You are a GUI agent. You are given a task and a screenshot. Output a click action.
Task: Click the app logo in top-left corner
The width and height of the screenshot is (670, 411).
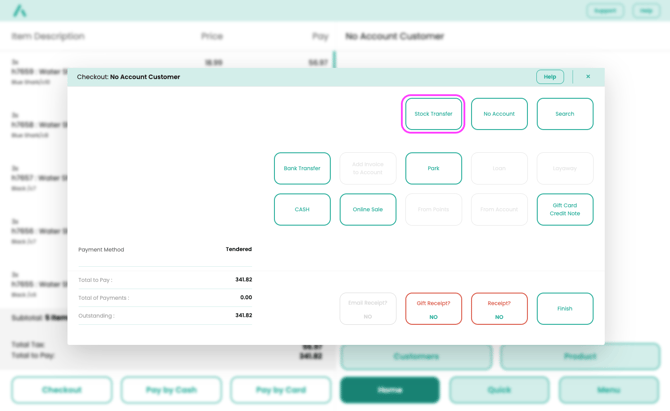[x=19, y=11]
